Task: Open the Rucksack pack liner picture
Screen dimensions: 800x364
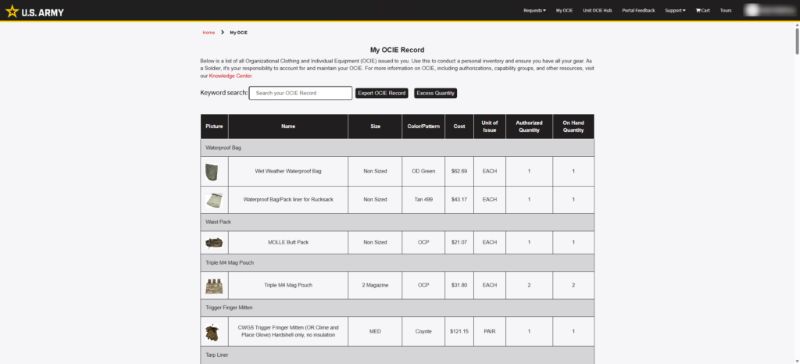Action: [x=213, y=200]
